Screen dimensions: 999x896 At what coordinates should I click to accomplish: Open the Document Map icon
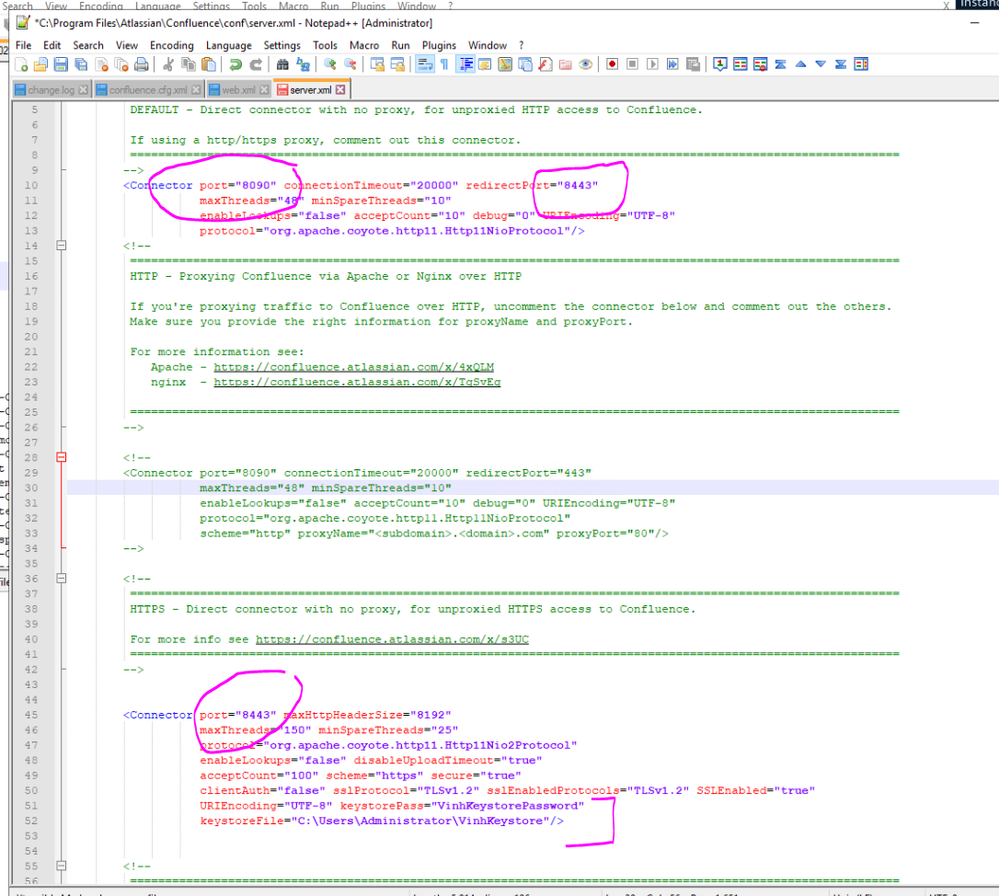pyautogui.click(x=505, y=64)
